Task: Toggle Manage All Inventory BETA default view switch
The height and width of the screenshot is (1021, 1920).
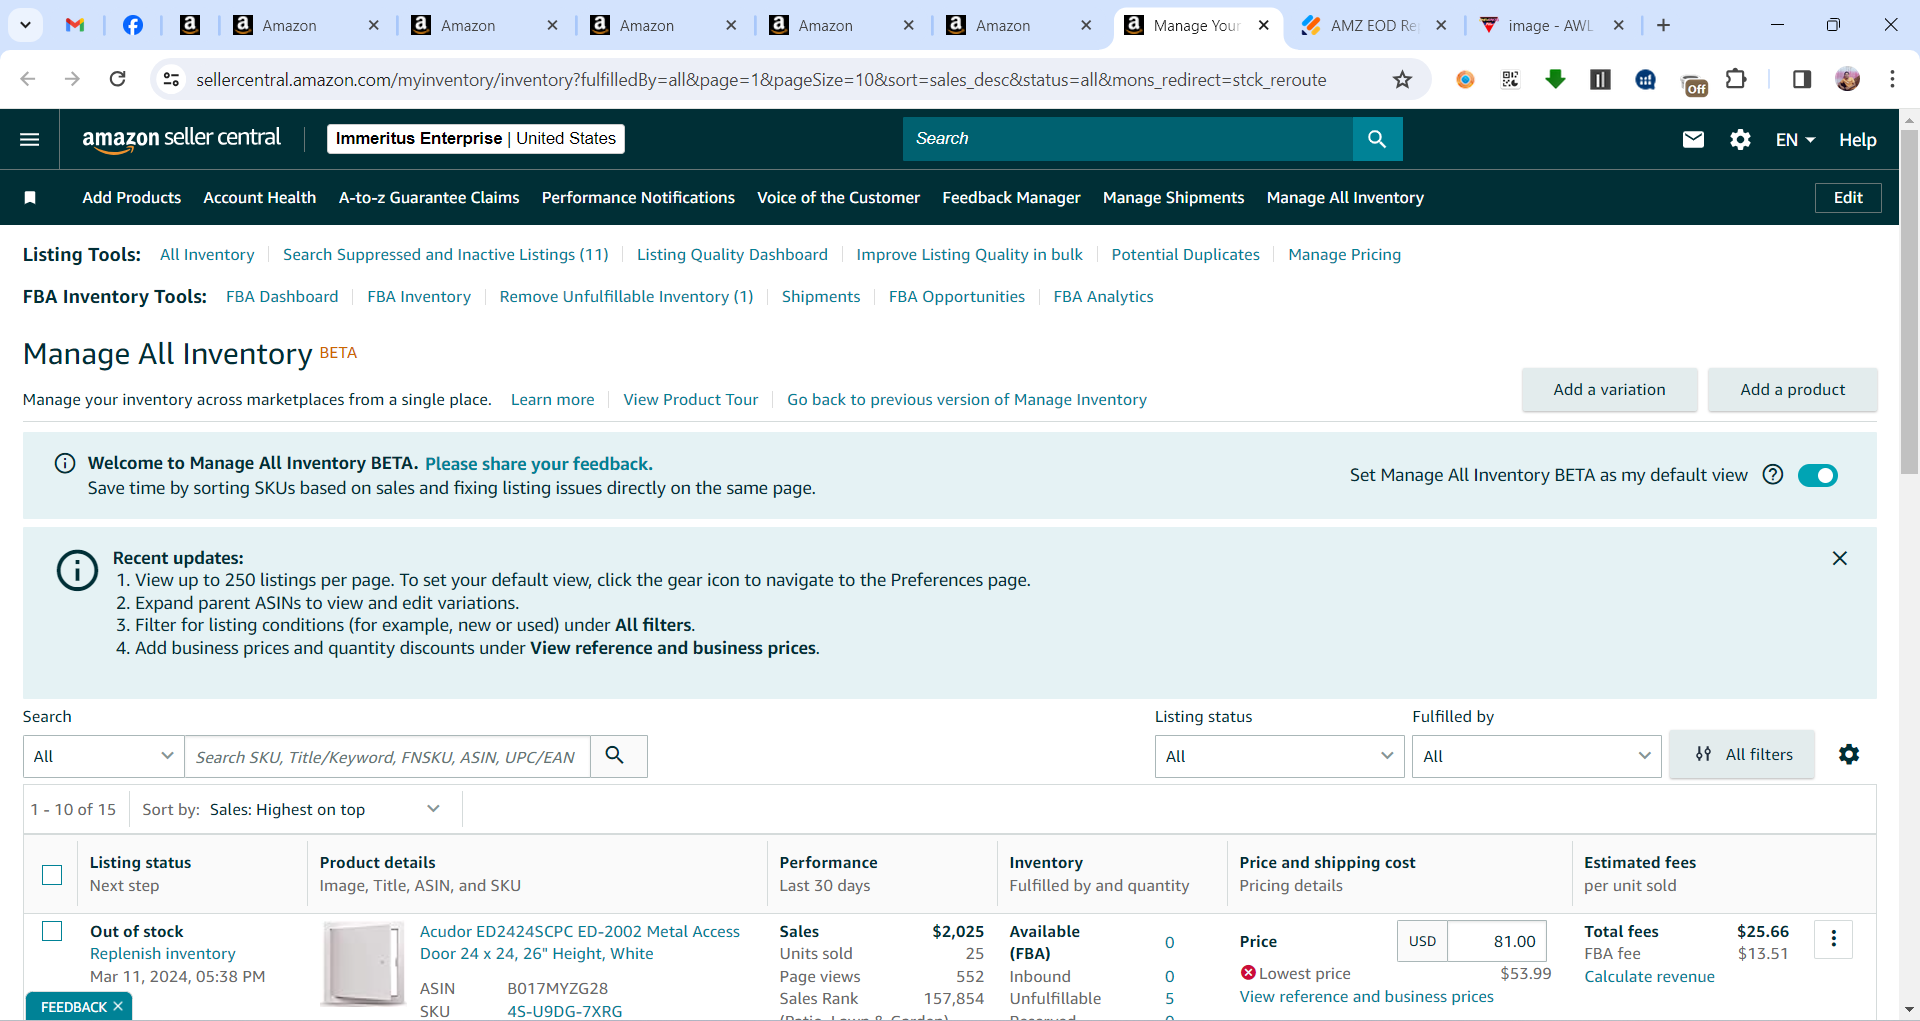Action: tap(1818, 475)
